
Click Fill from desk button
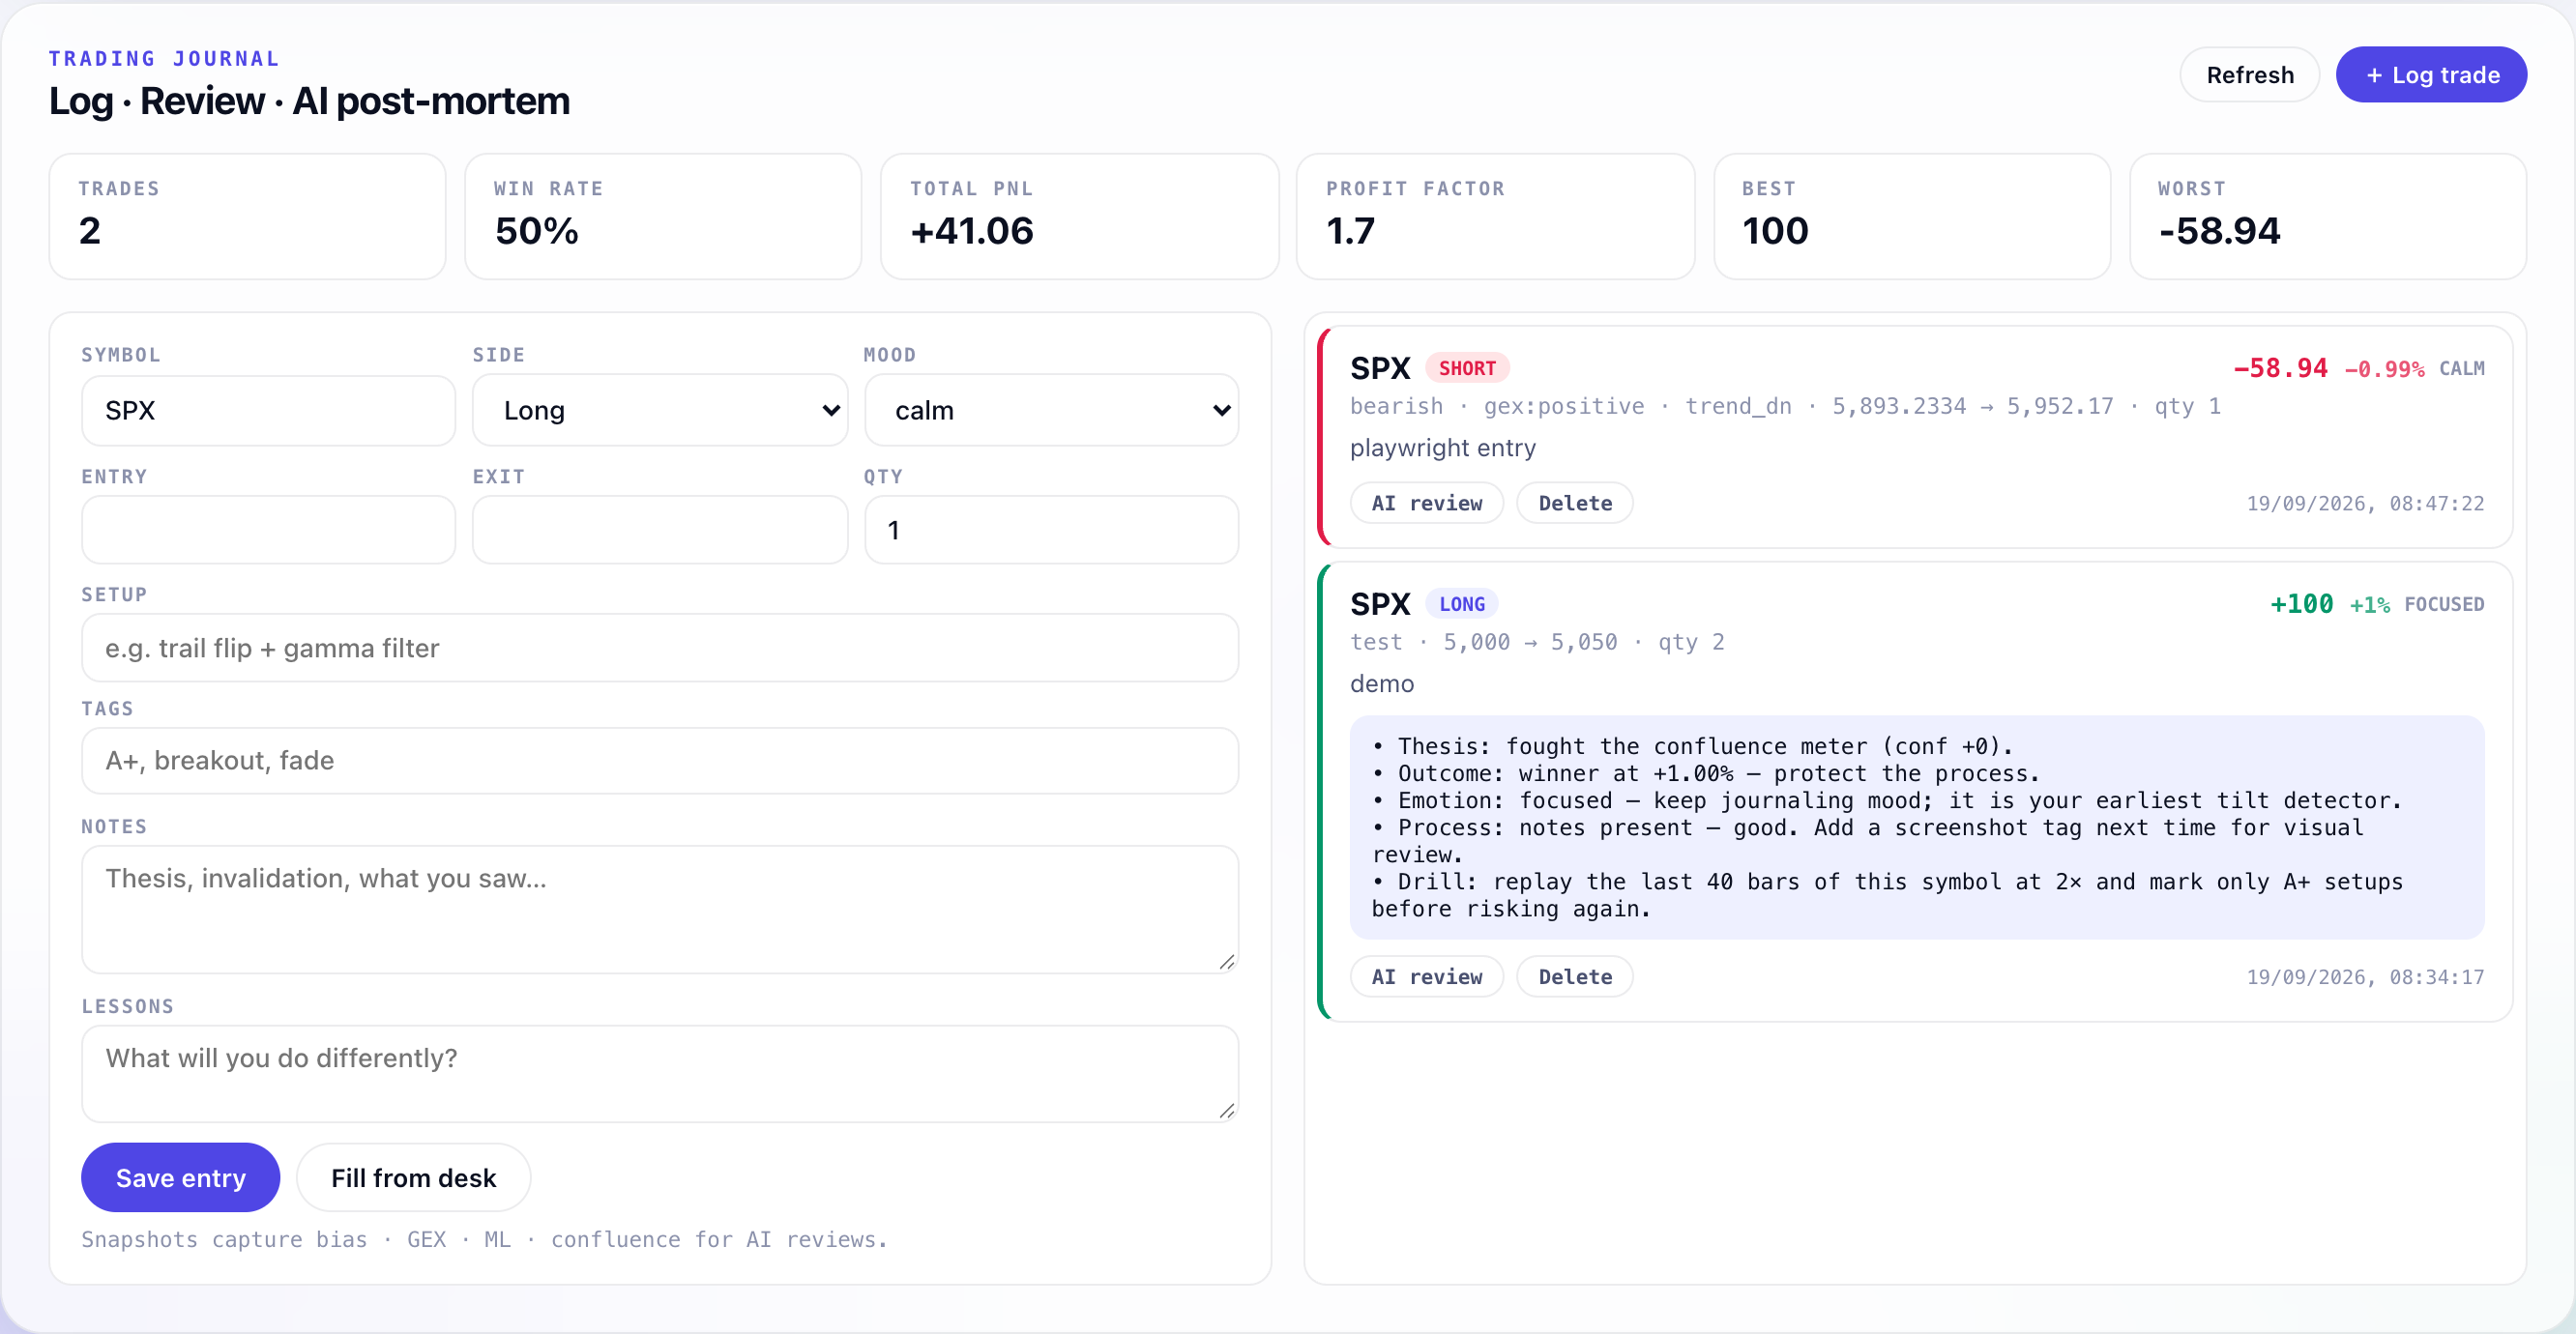(413, 1178)
